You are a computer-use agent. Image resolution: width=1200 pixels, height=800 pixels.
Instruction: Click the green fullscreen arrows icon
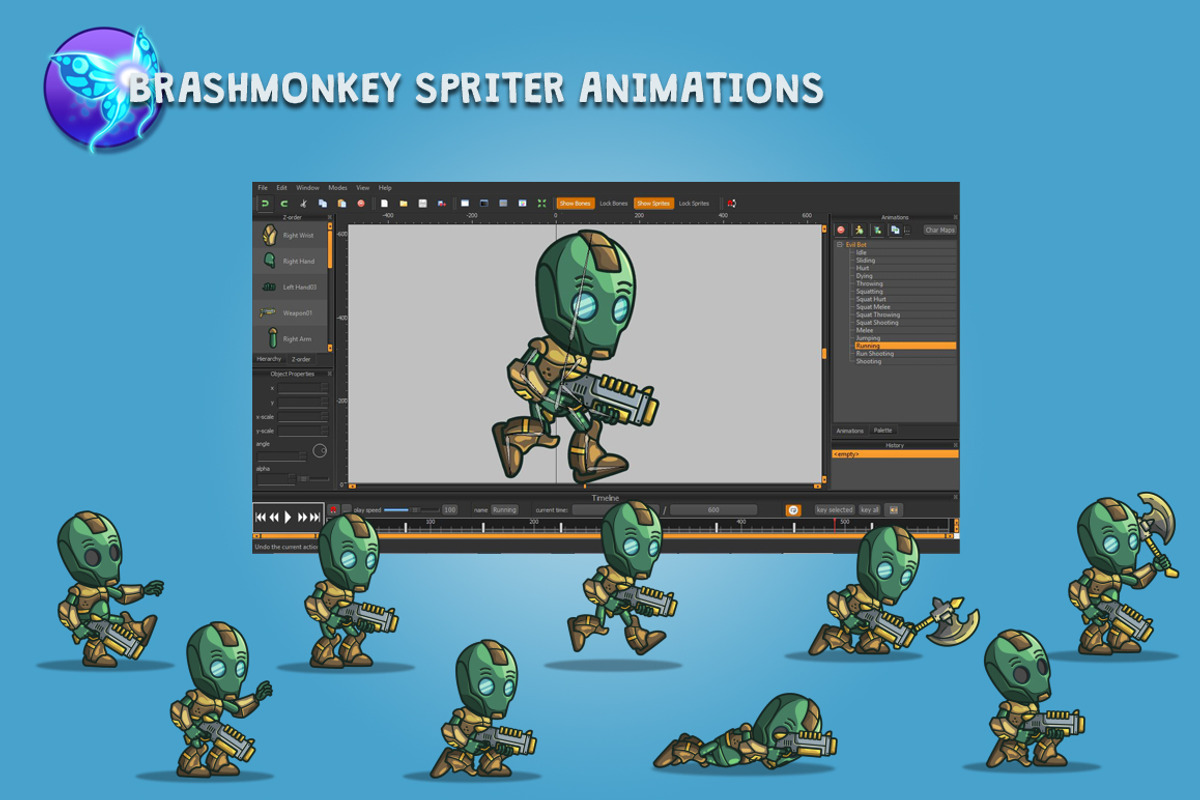[542, 203]
